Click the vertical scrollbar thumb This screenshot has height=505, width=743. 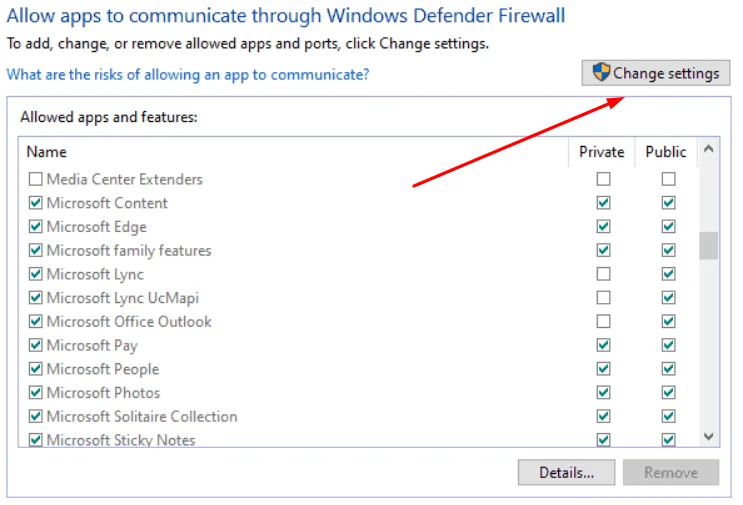coord(708,245)
